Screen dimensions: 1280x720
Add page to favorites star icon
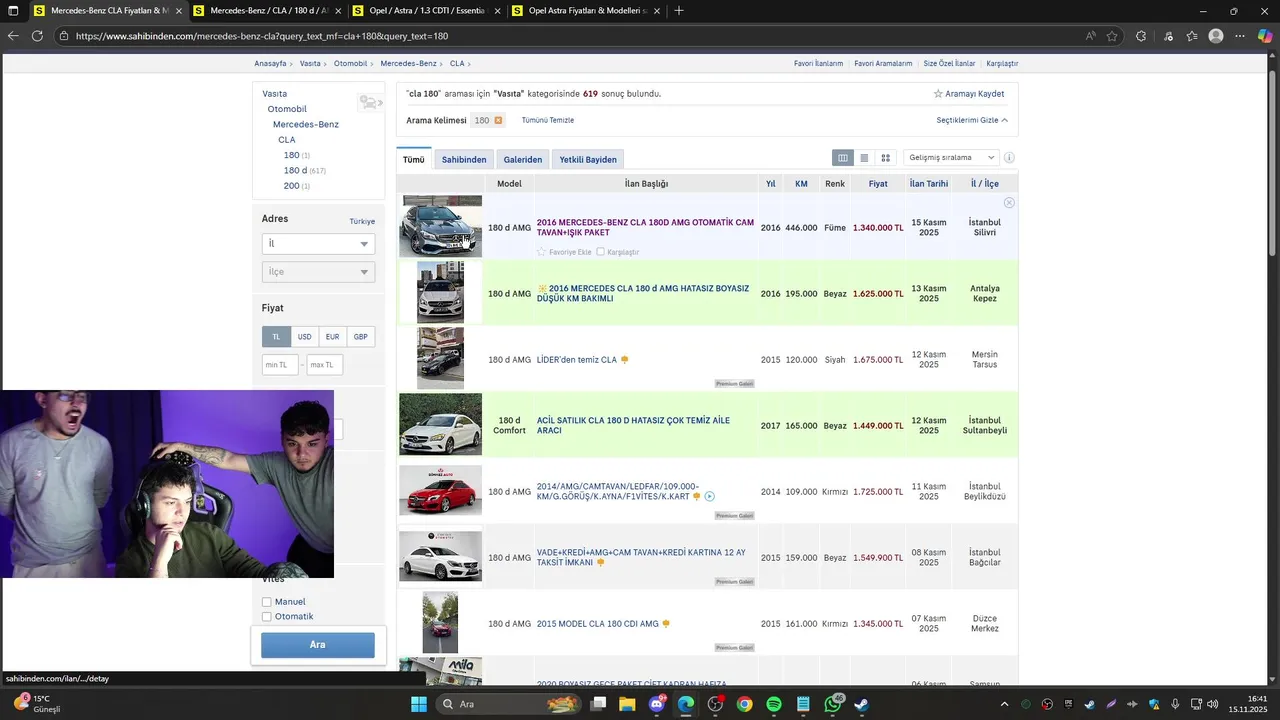point(1112,36)
